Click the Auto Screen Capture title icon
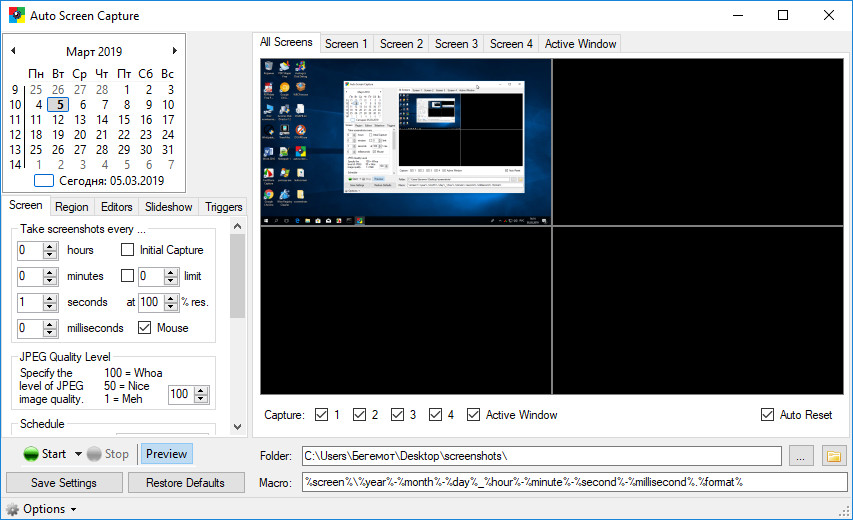This screenshot has height=520, width=853. pyautogui.click(x=17, y=15)
